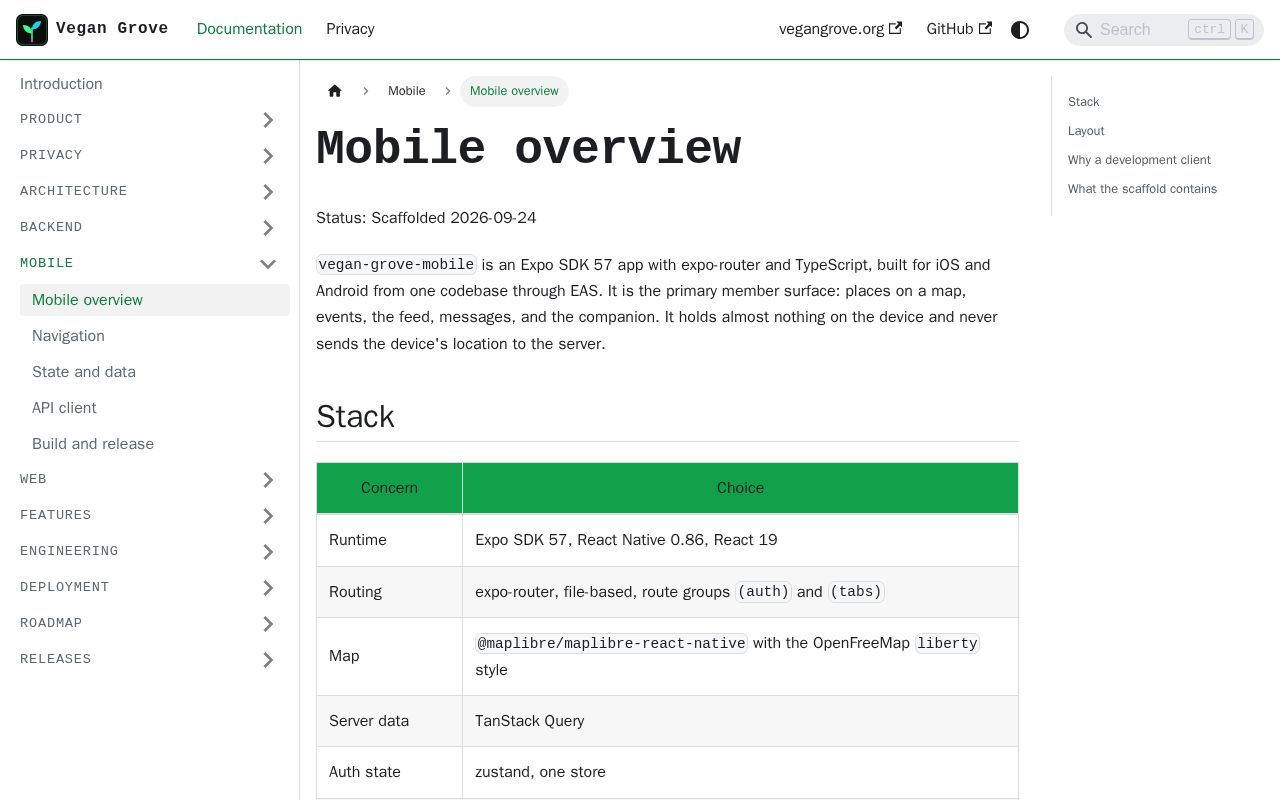This screenshot has height=800, width=1280.
Task: Jump to Layout in table of contents
Action: (1086, 131)
